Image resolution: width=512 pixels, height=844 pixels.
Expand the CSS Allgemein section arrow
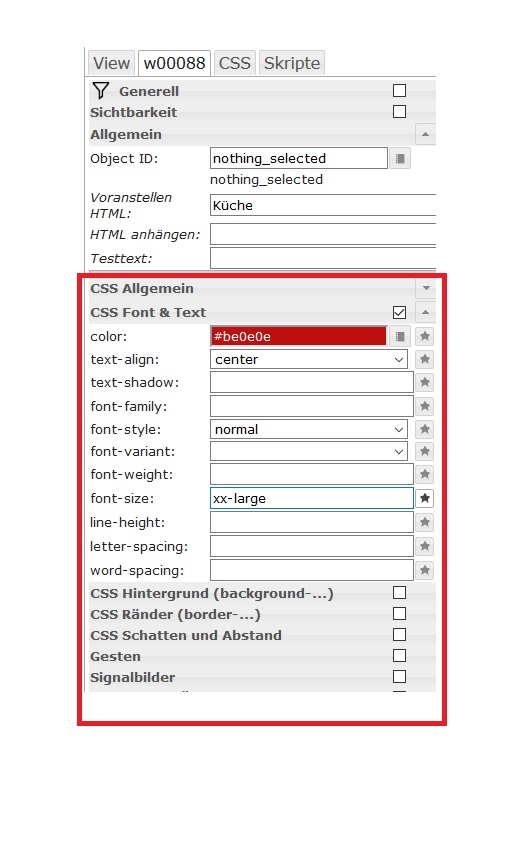coord(426,289)
